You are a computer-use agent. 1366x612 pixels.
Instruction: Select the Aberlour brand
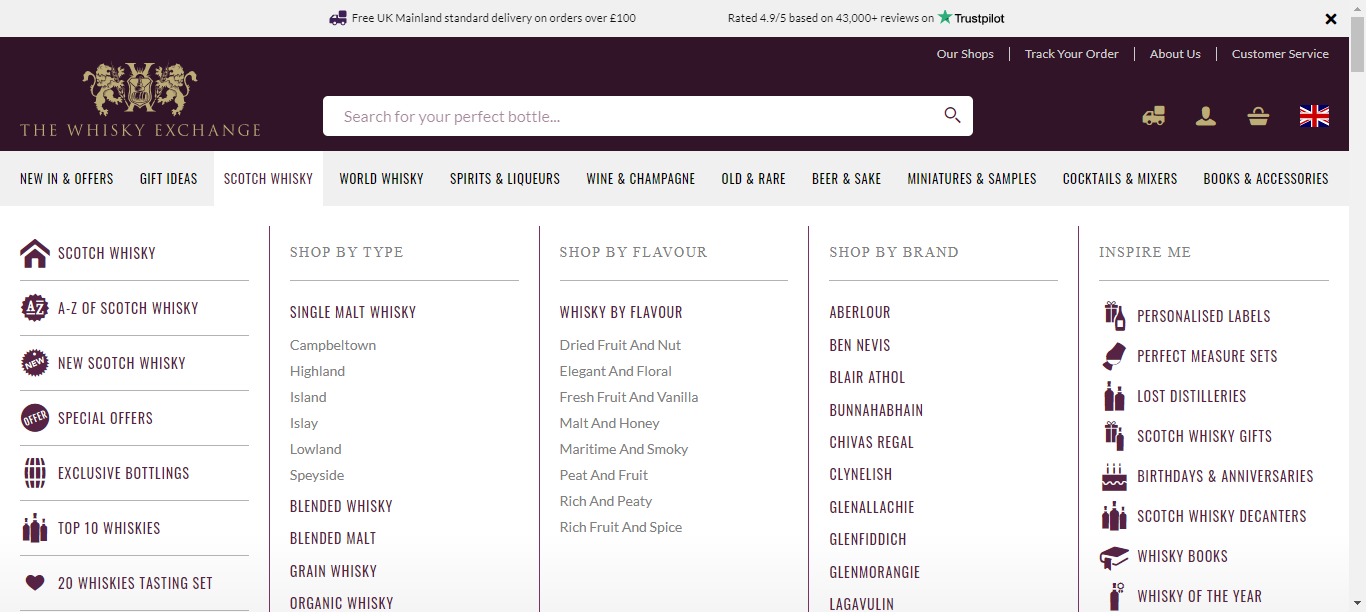coord(860,312)
